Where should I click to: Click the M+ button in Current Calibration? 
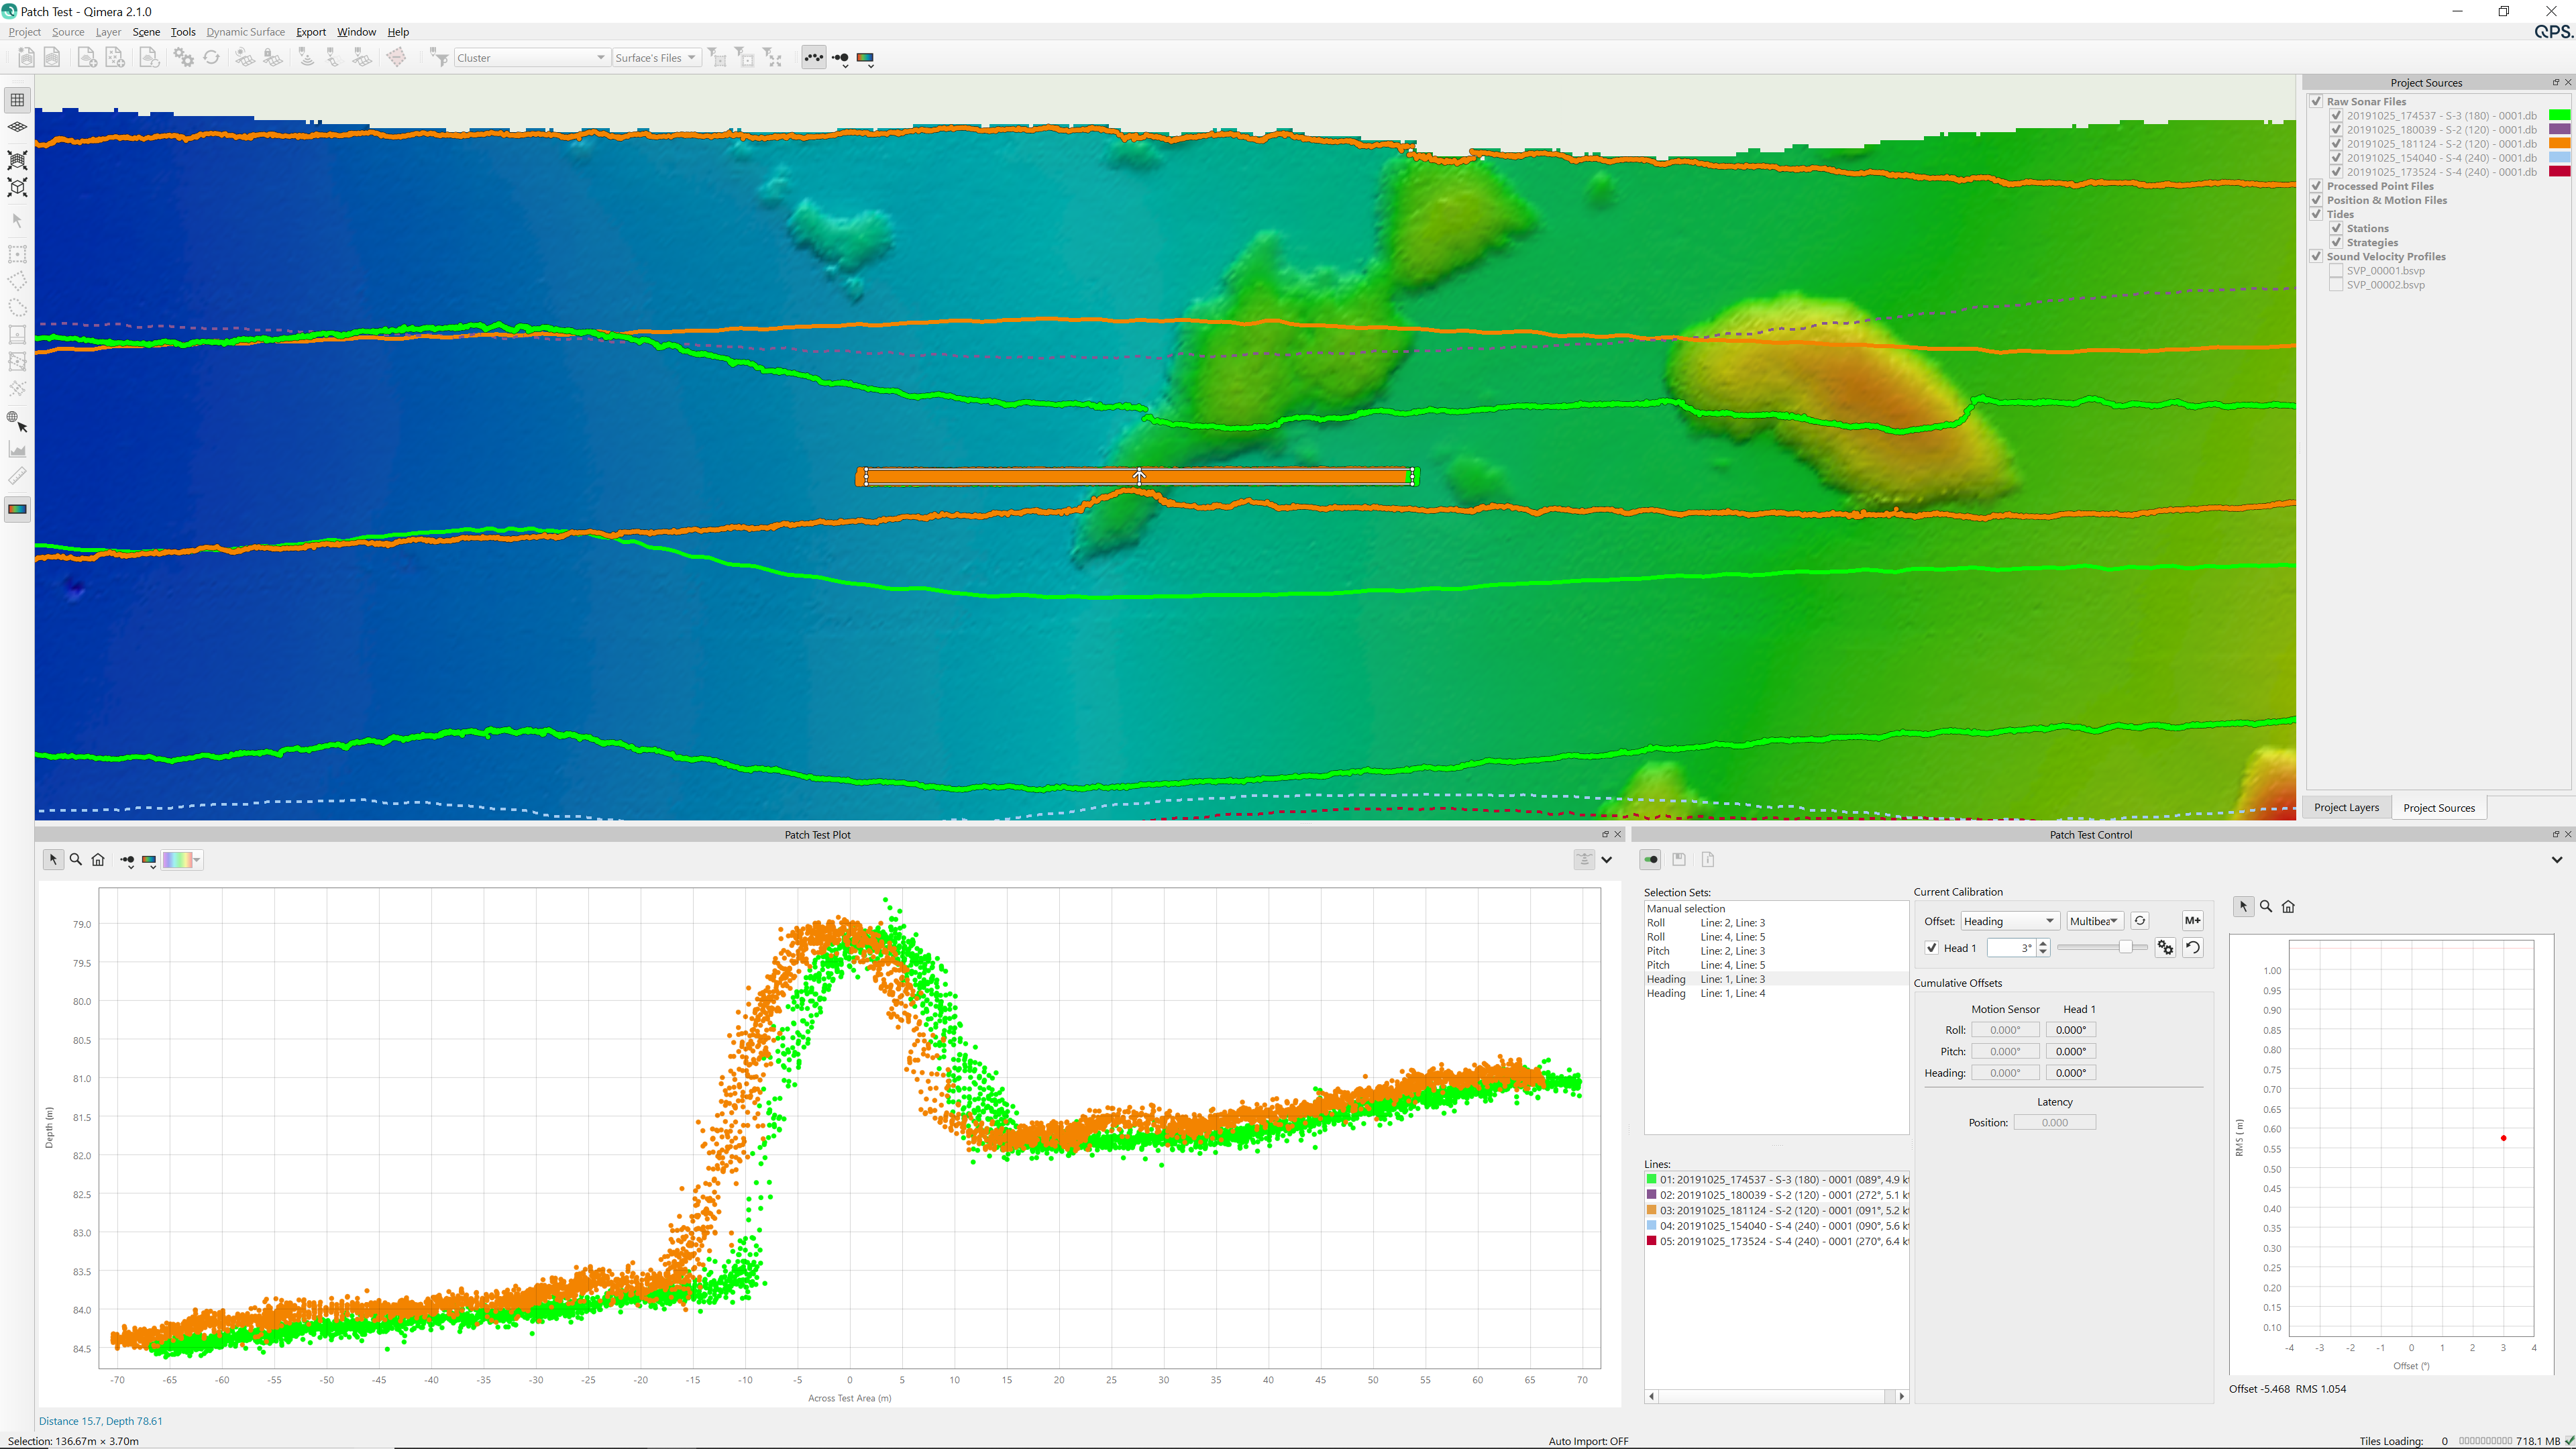2193,920
